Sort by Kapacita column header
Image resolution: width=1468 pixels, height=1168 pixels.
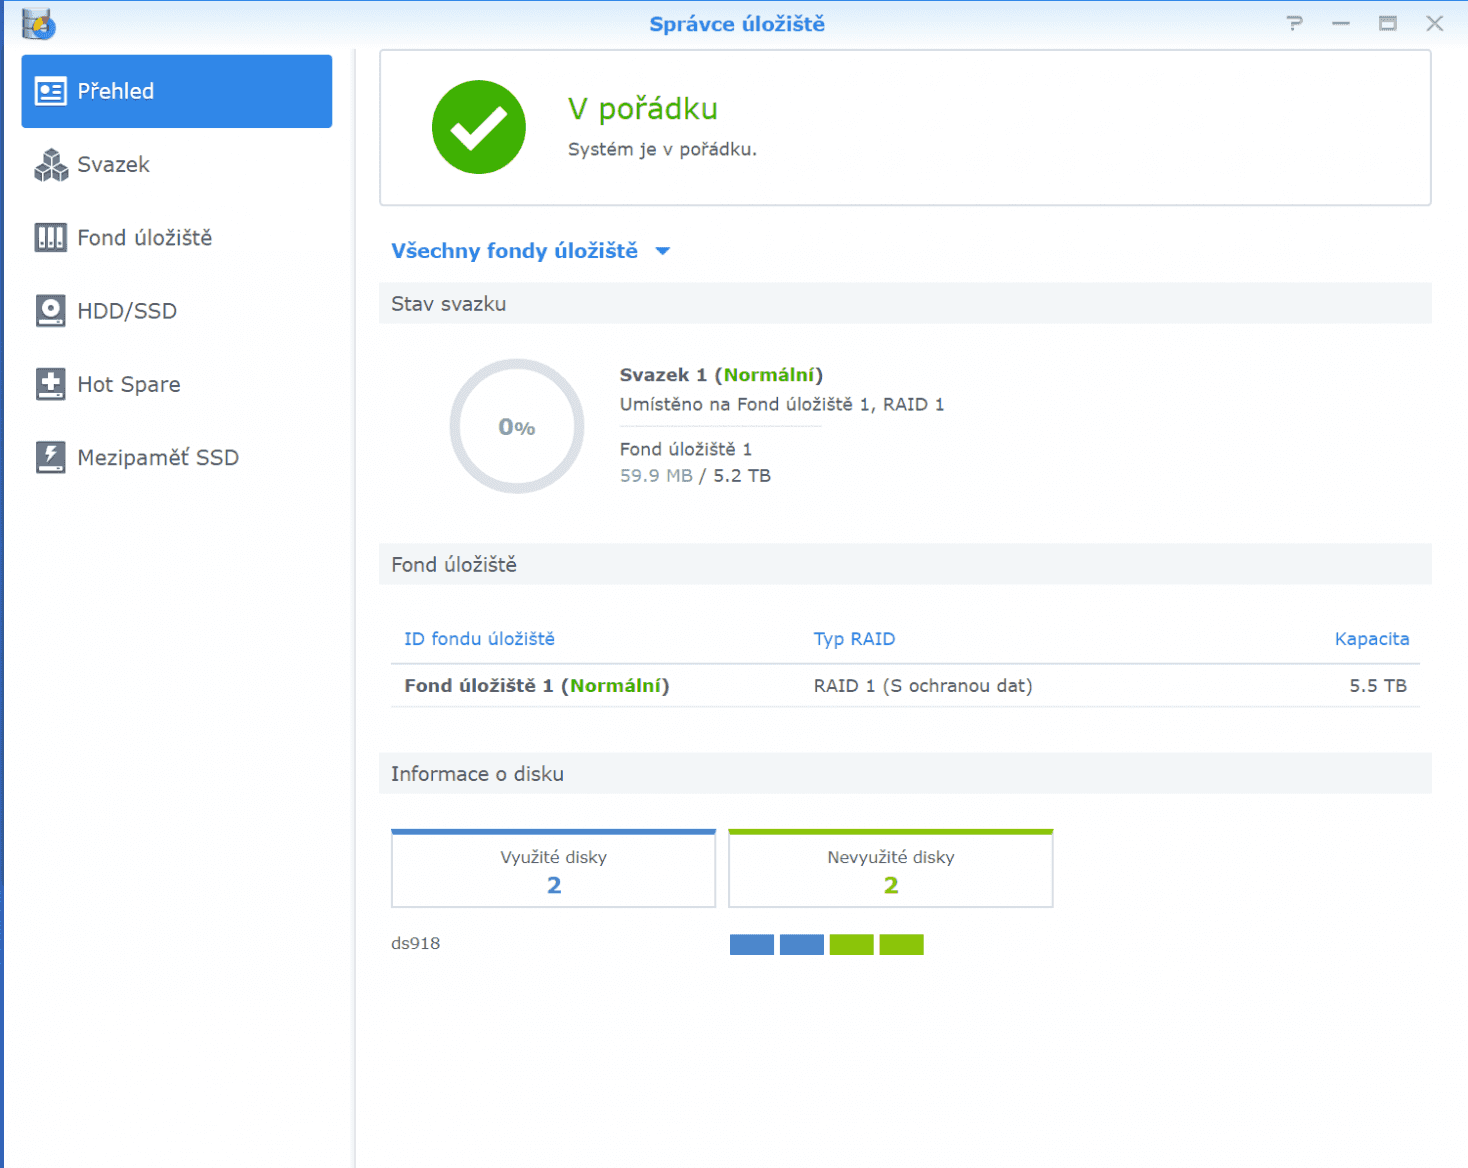pos(1371,639)
